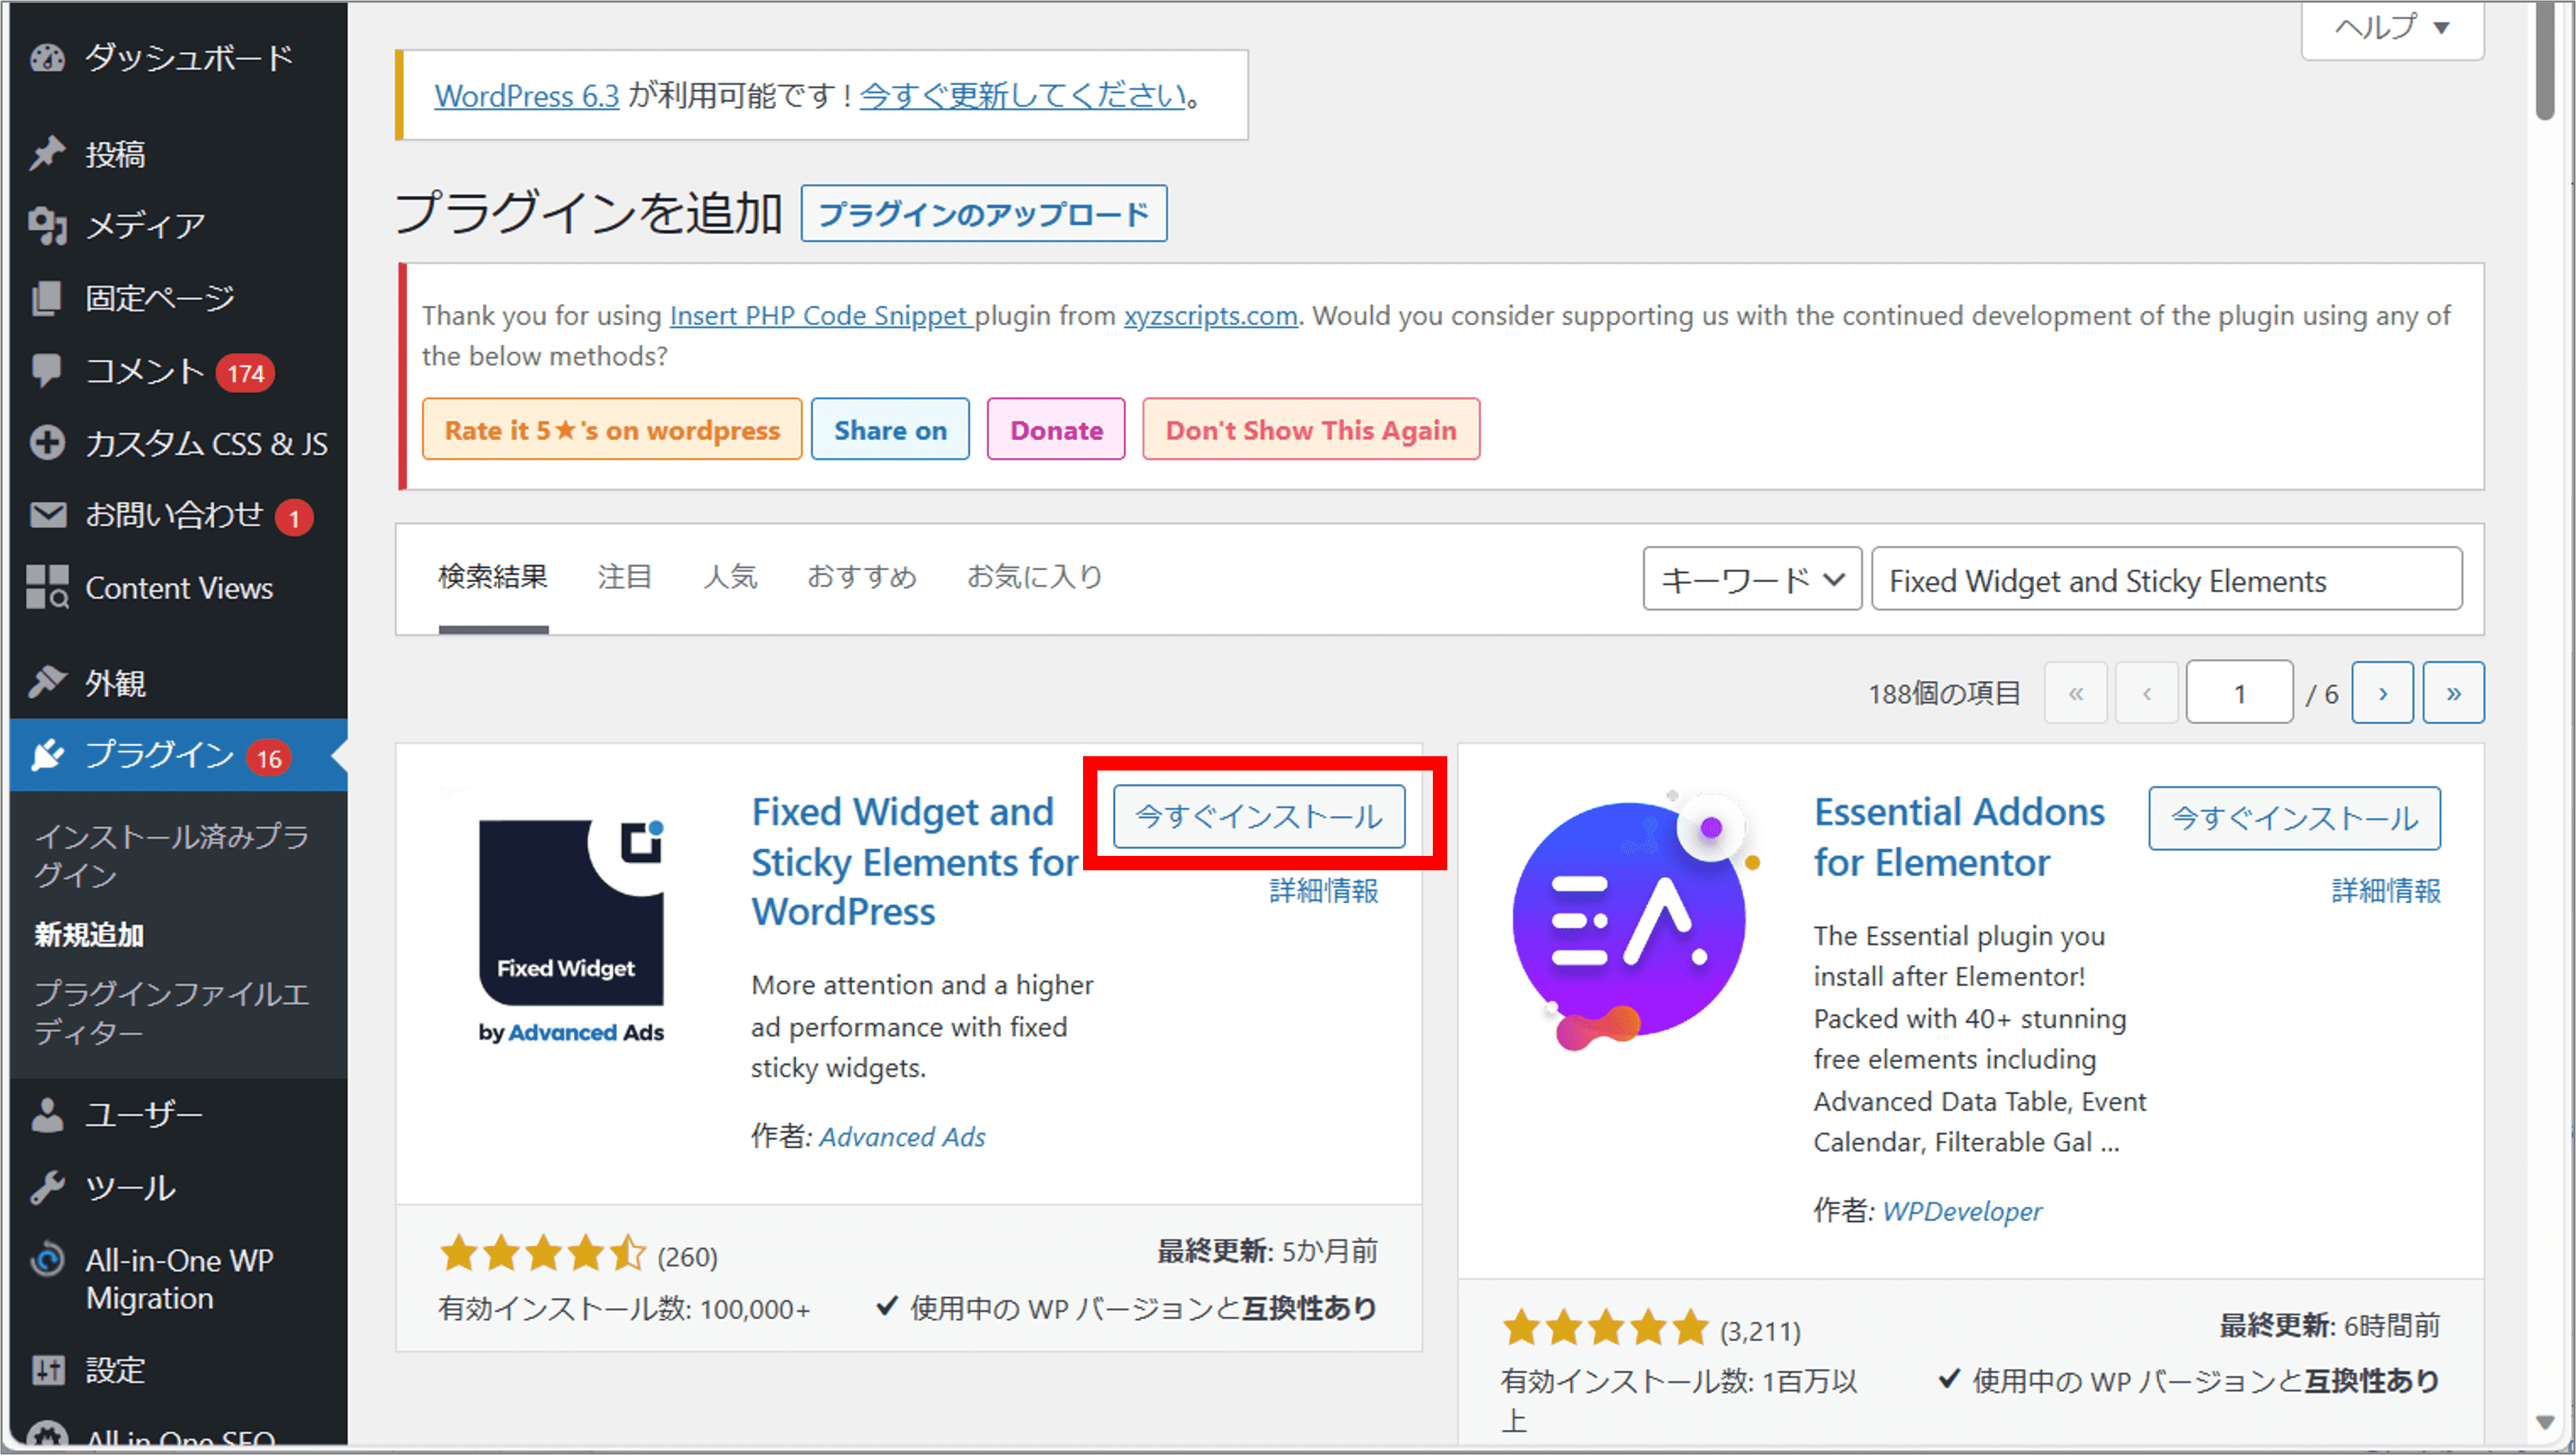Click the current page number field
The height and width of the screenshot is (1455, 2576).
tap(2239, 692)
